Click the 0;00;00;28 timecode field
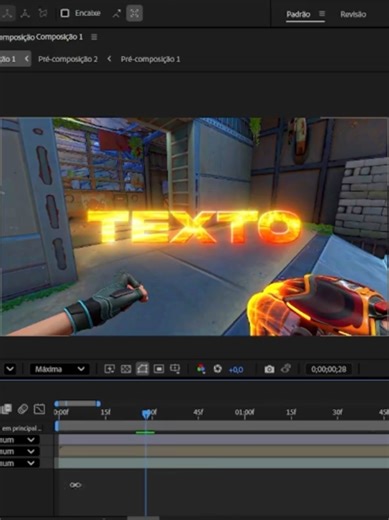389x520 pixels. [x=328, y=369]
